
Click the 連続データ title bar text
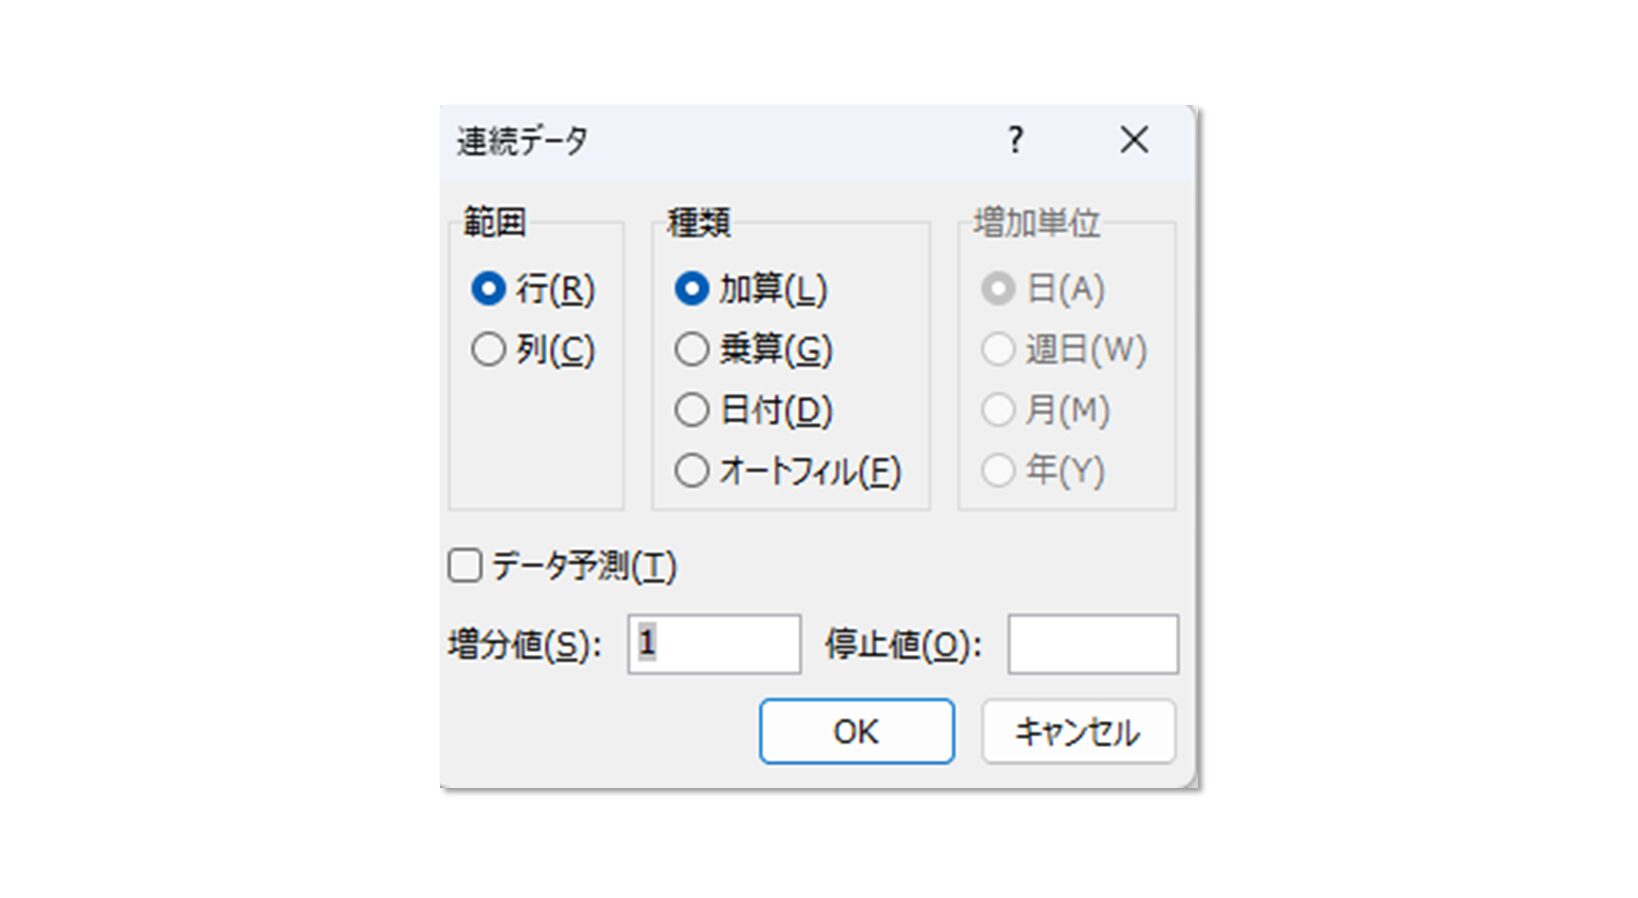(522, 141)
